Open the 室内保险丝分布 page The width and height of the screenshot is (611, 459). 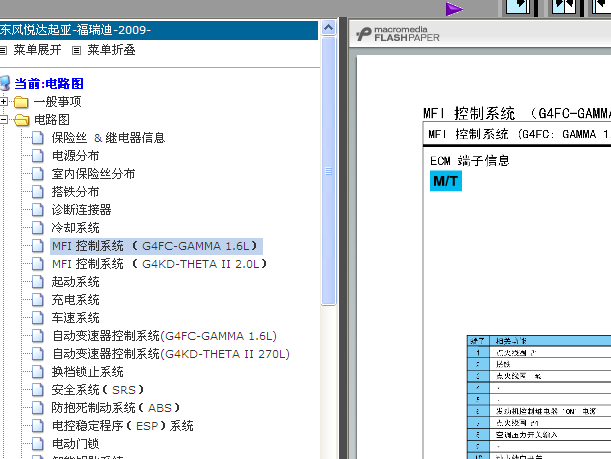tap(93, 173)
